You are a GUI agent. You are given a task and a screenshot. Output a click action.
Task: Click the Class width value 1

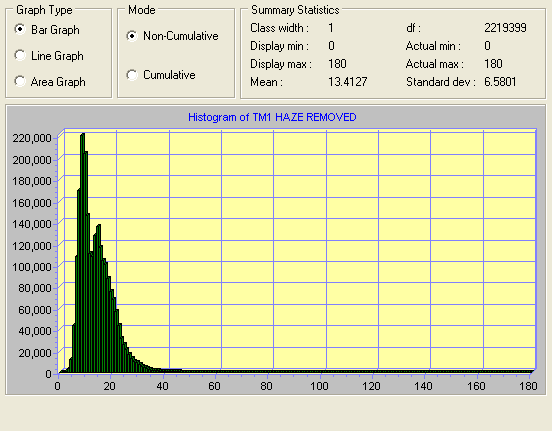pyautogui.click(x=331, y=28)
